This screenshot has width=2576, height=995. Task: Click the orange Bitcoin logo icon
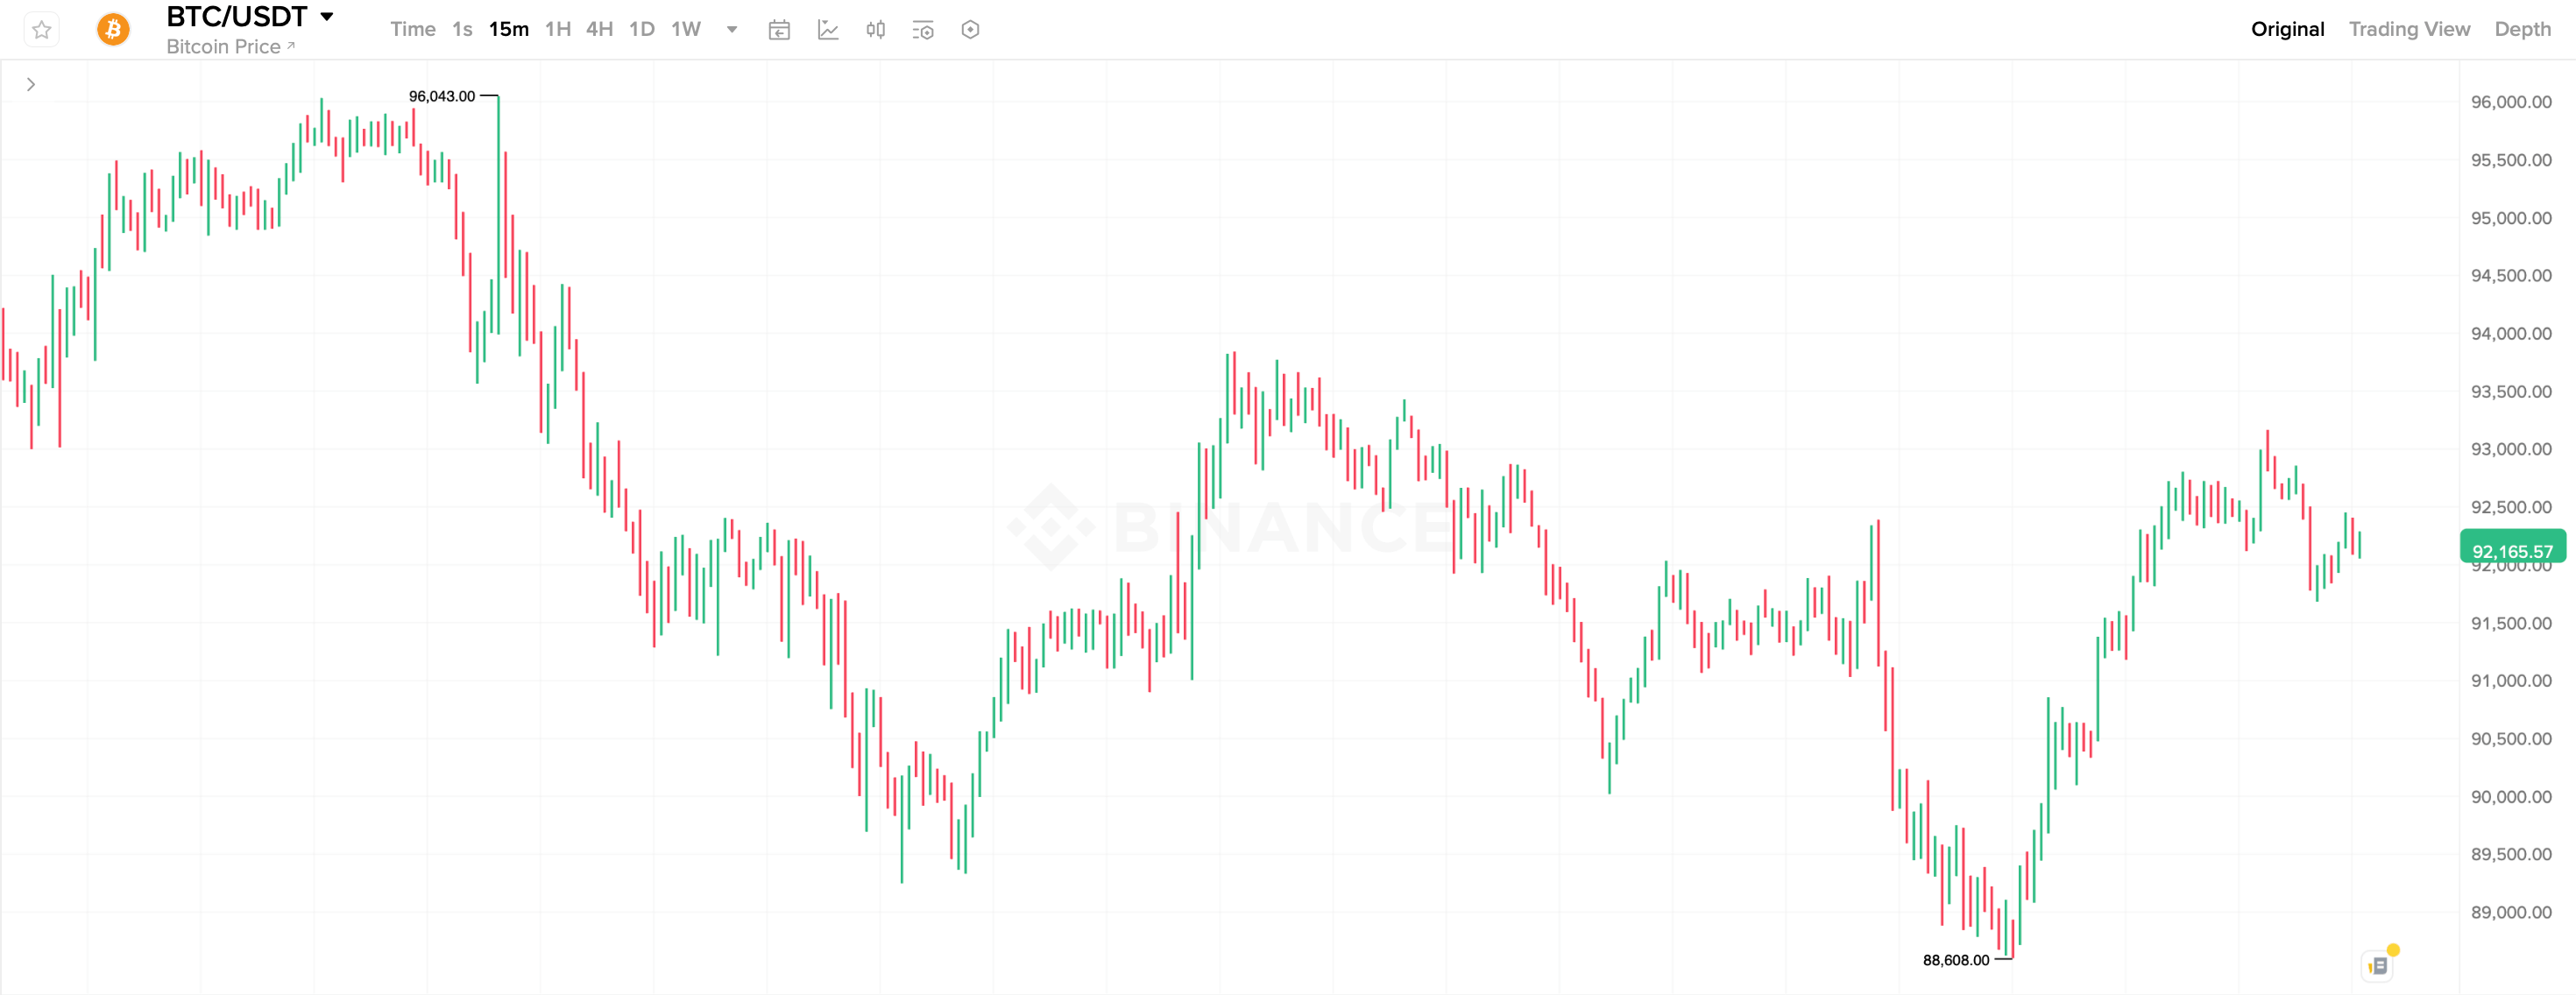coord(113,30)
